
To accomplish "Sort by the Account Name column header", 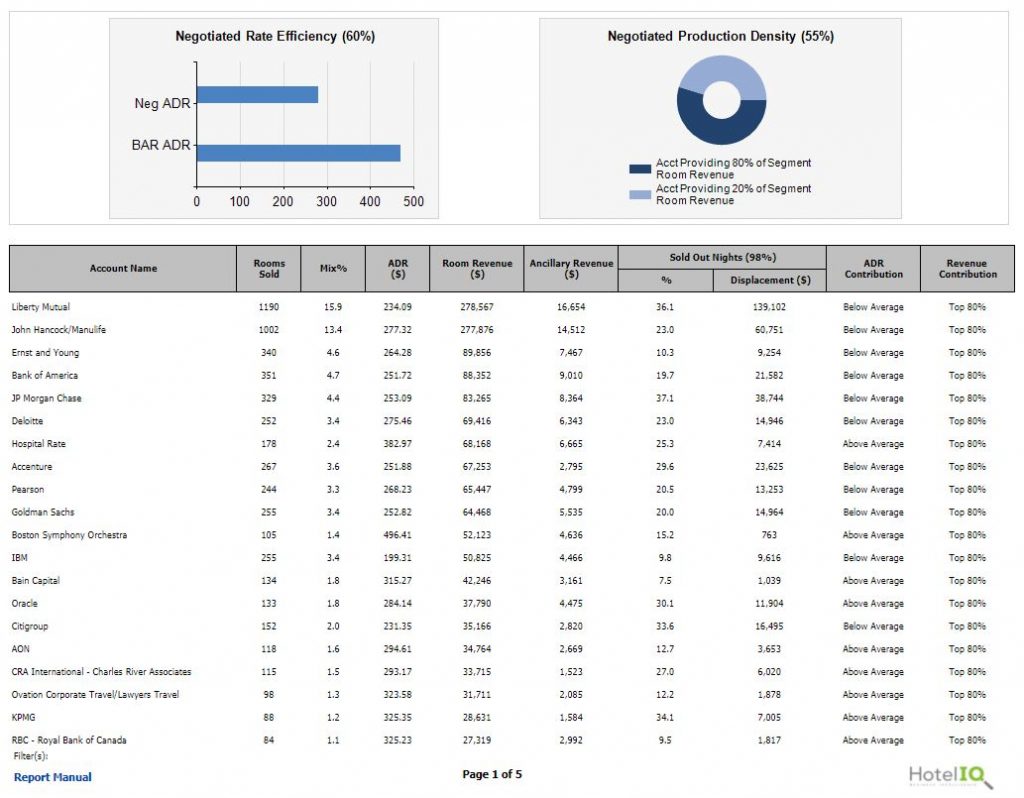I will [x=123, y=268].
